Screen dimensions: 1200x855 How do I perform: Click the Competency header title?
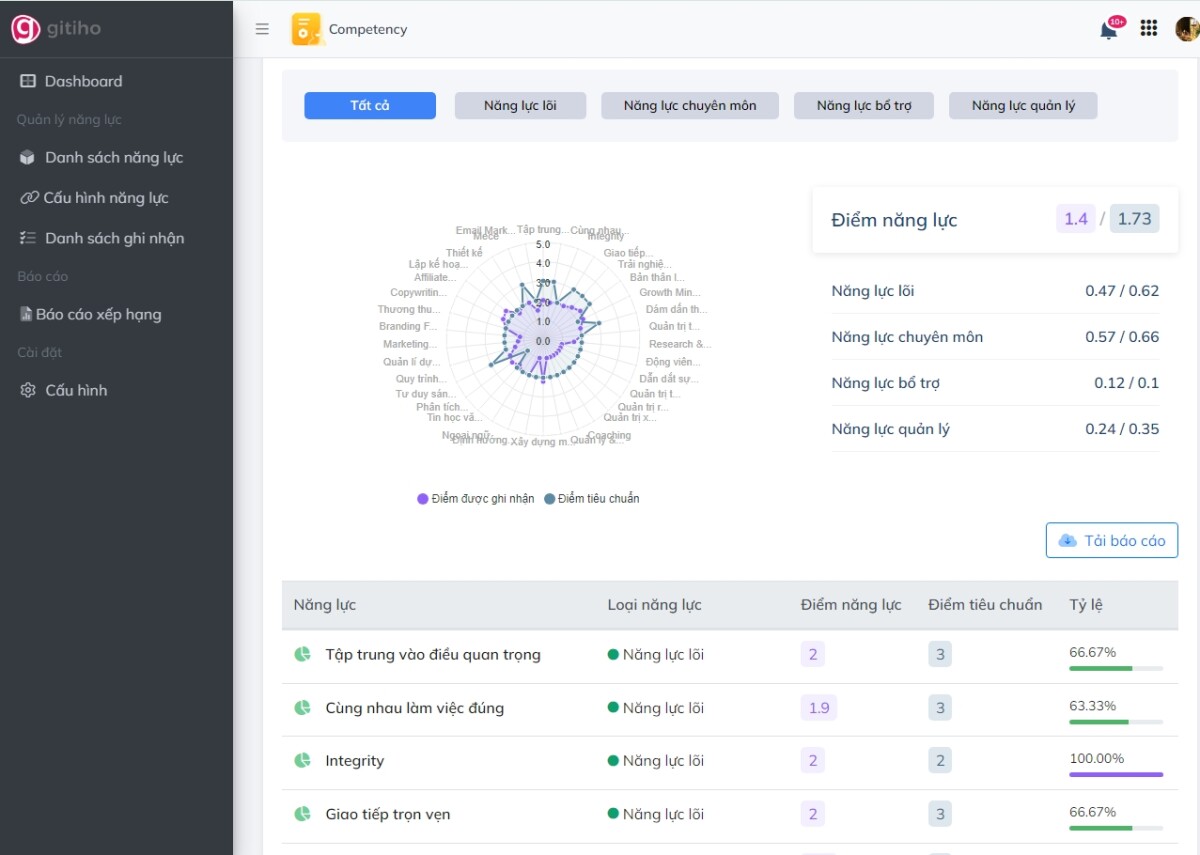point(368,29)
